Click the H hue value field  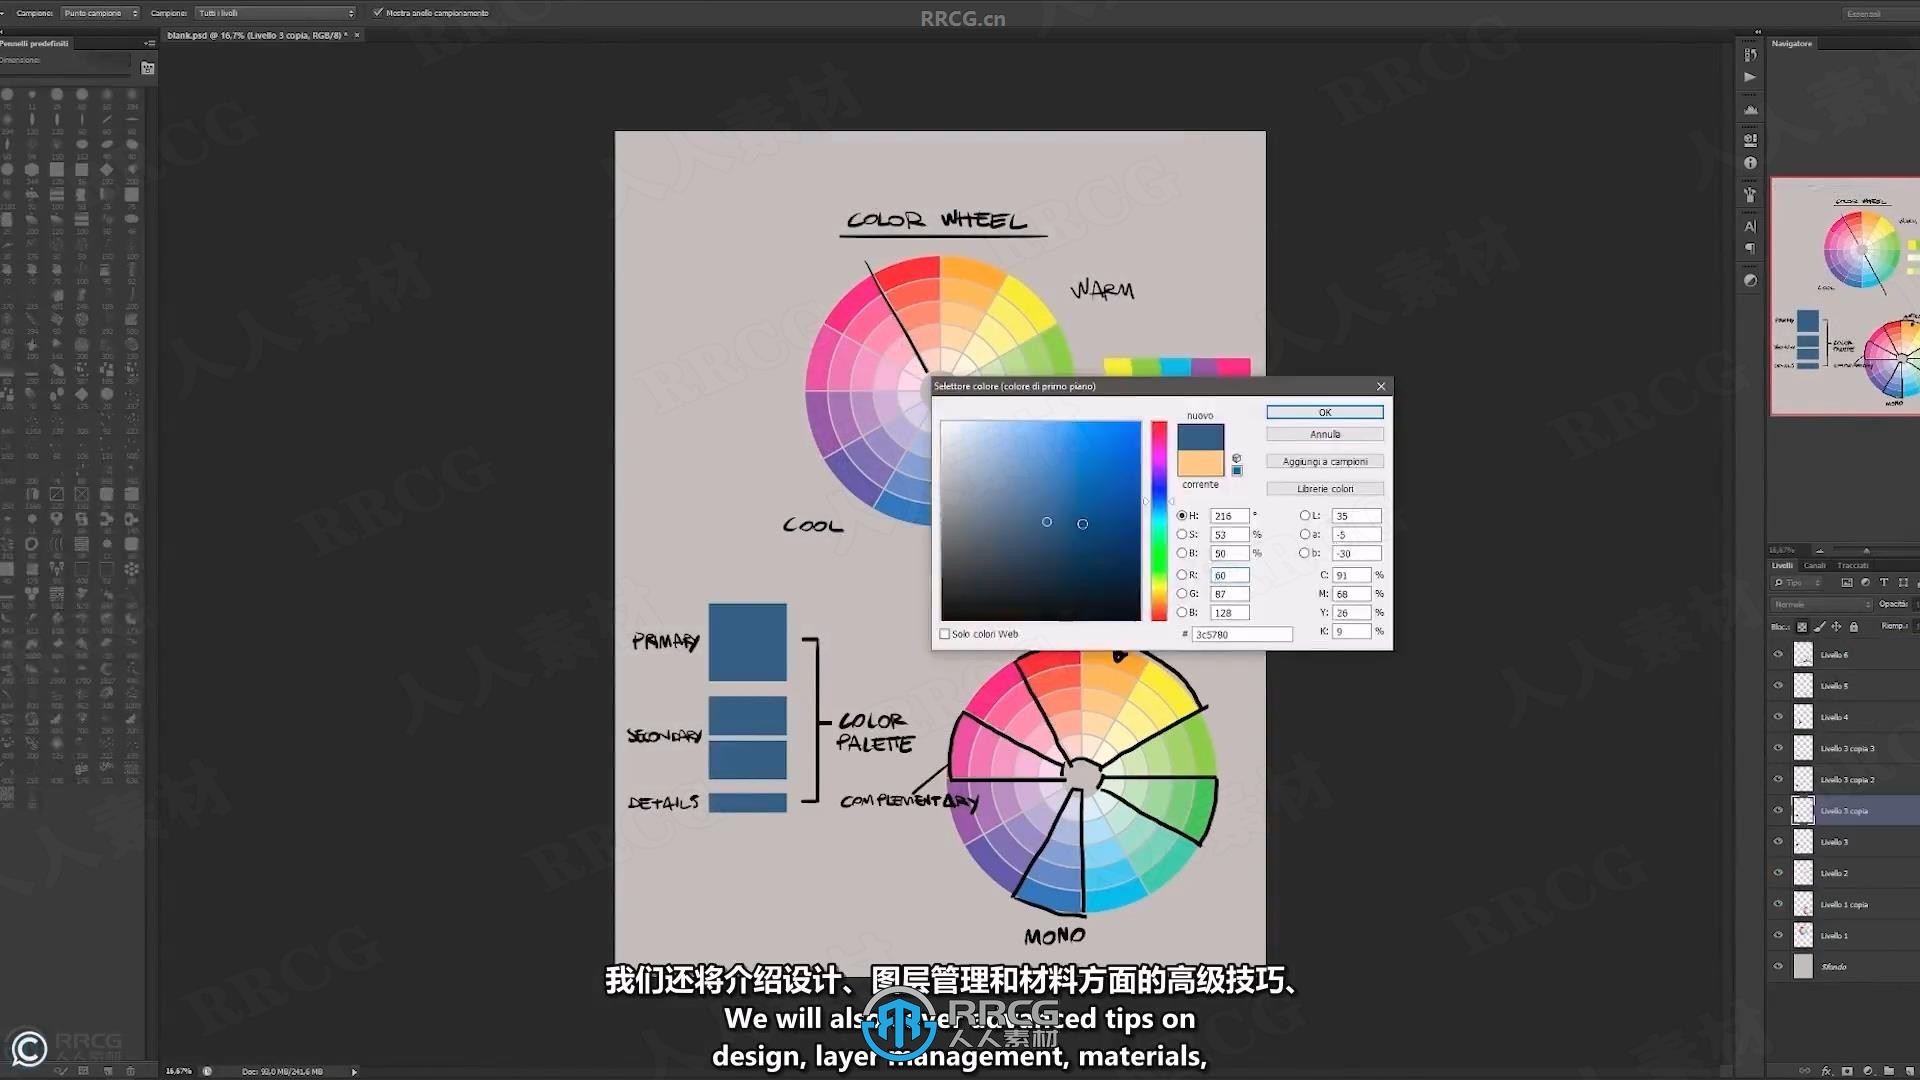point(1229,516)
